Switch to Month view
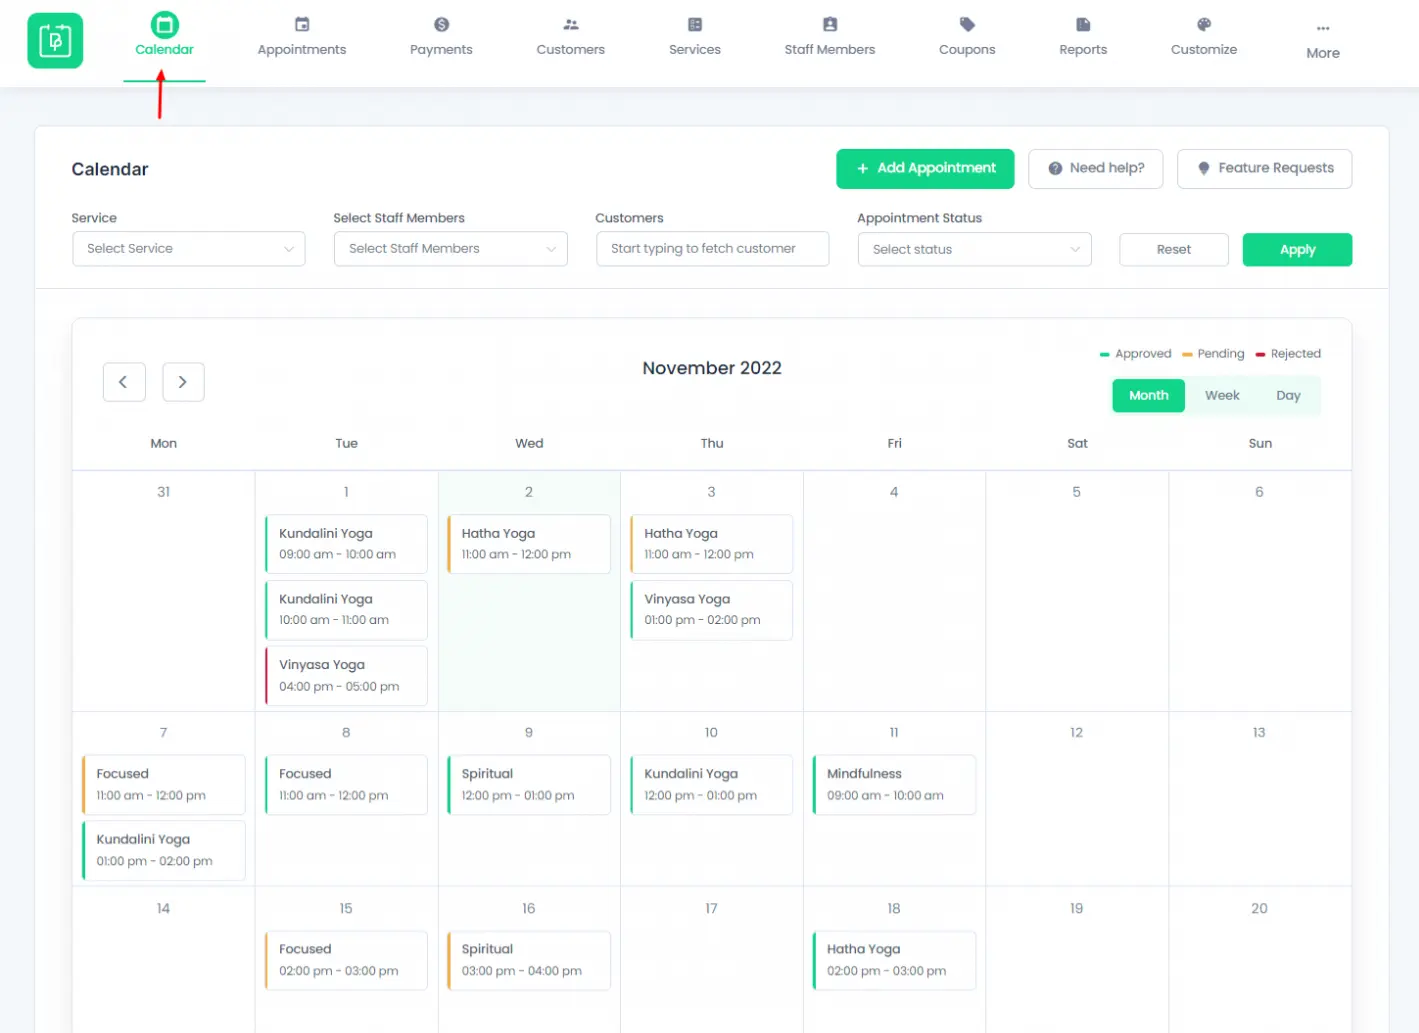The height and width of the screenshot is (1033, 1419). tap(1149, 396)
